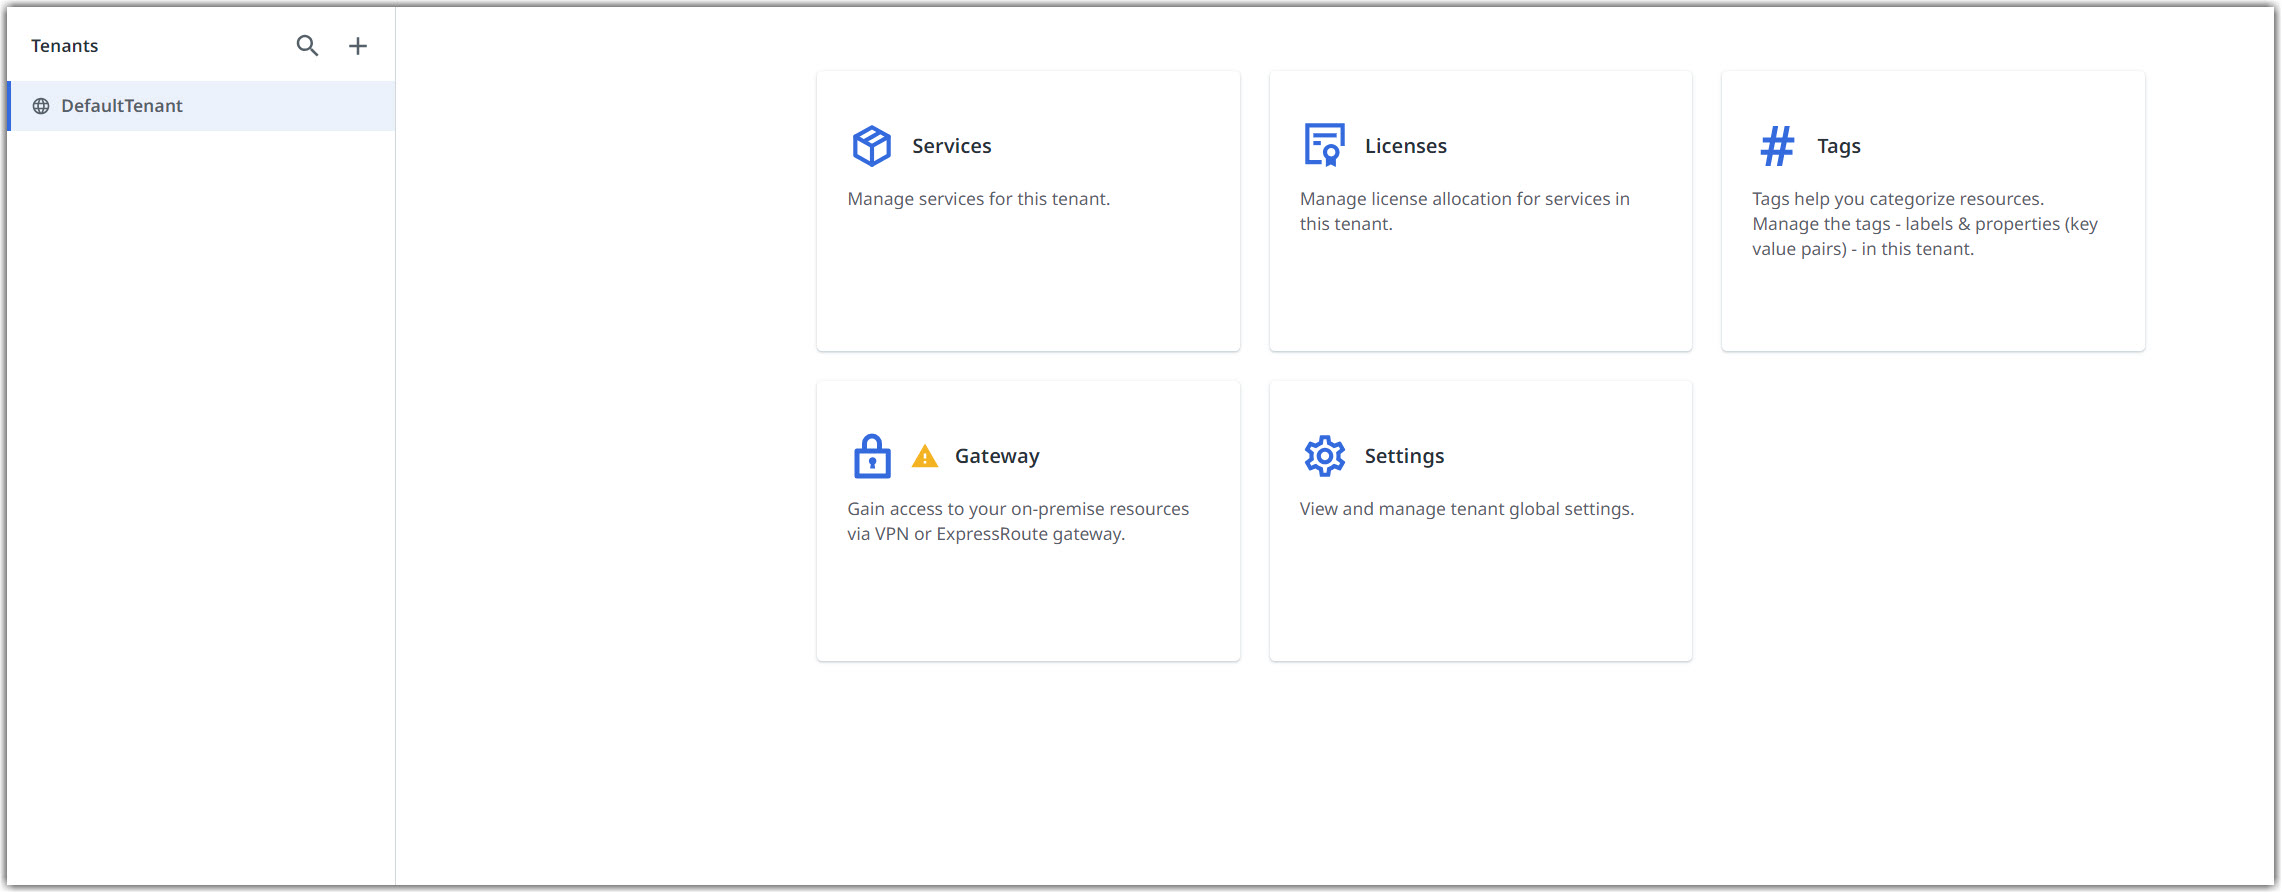Image resolution: width=2282 pixels, height=893 pixels.
Task: Click the search tenants magnifier icon
Action: 307,46
